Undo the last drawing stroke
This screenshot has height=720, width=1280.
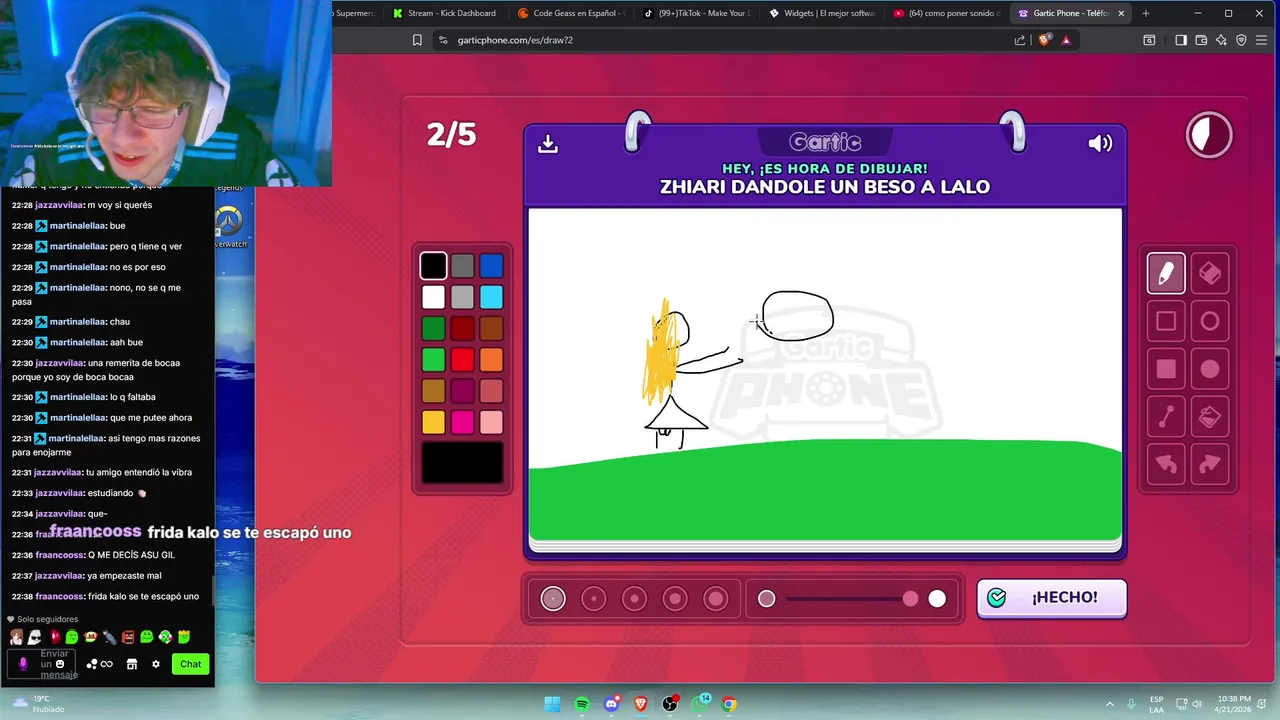1166,464
